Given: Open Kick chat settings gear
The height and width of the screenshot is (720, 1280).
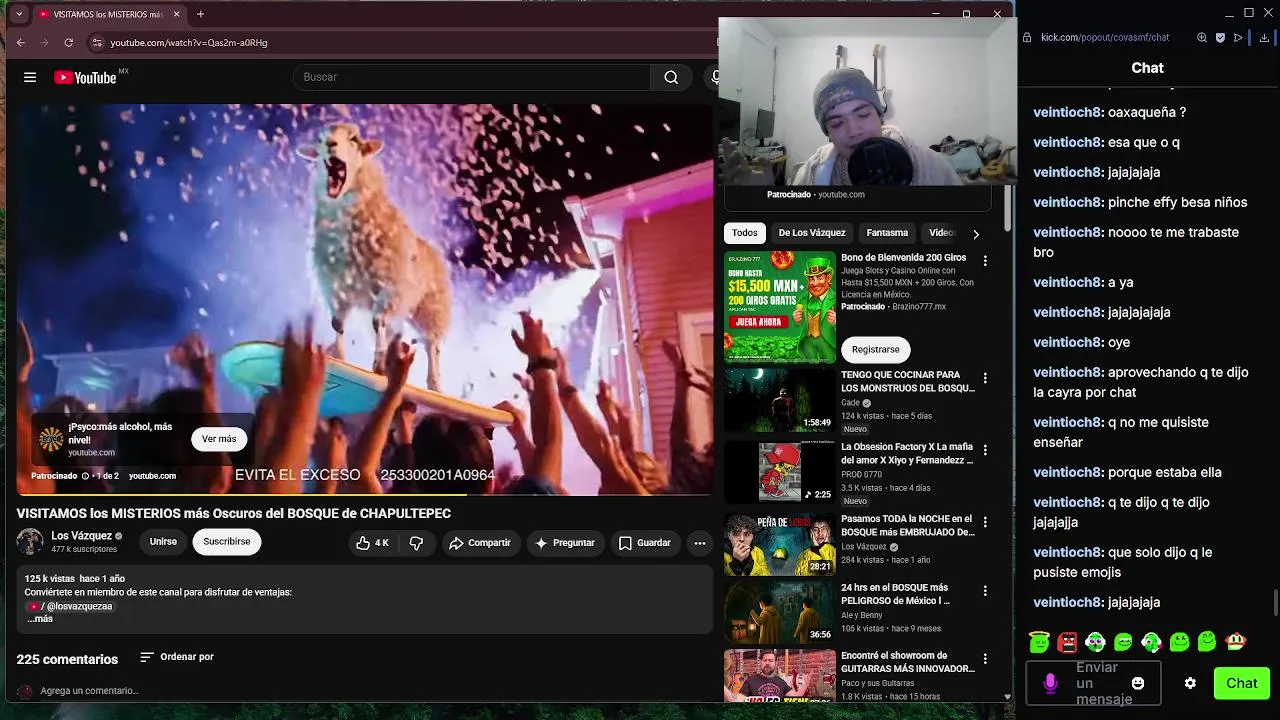Looking at the screenshot, I should pos(1190,683).
